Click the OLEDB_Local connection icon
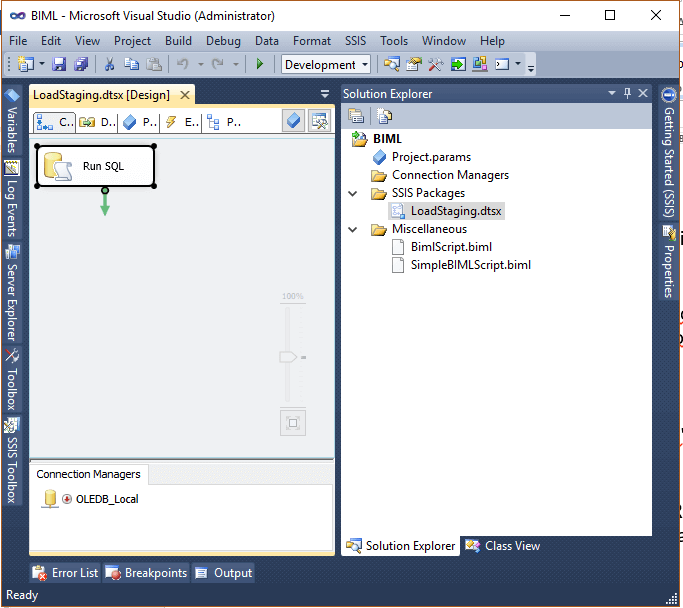 (50, 499)
